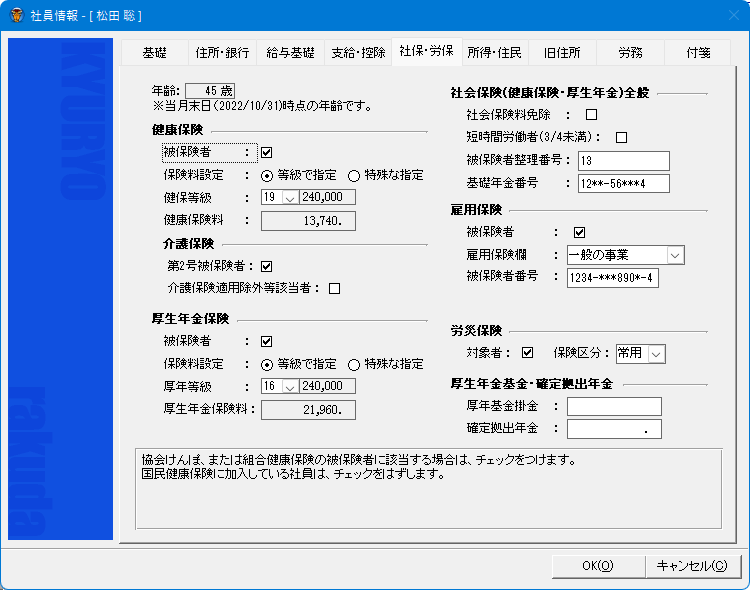Toggle 厚生年金保険 被保険者 checkbox
750x590 pixels.
[266, 342]
